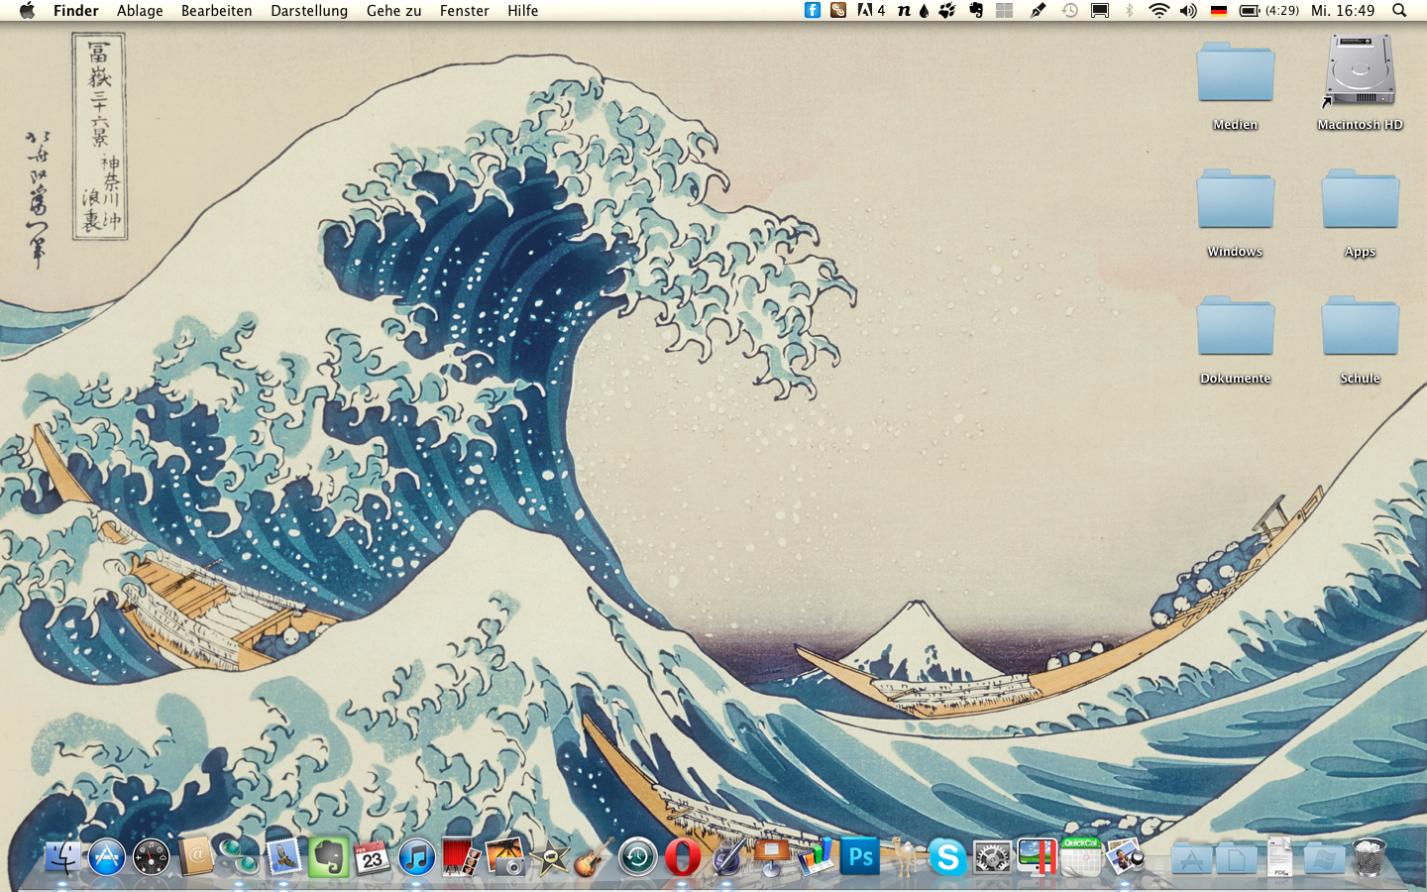Open the German flag input source menu

[x=1218, y=10]
